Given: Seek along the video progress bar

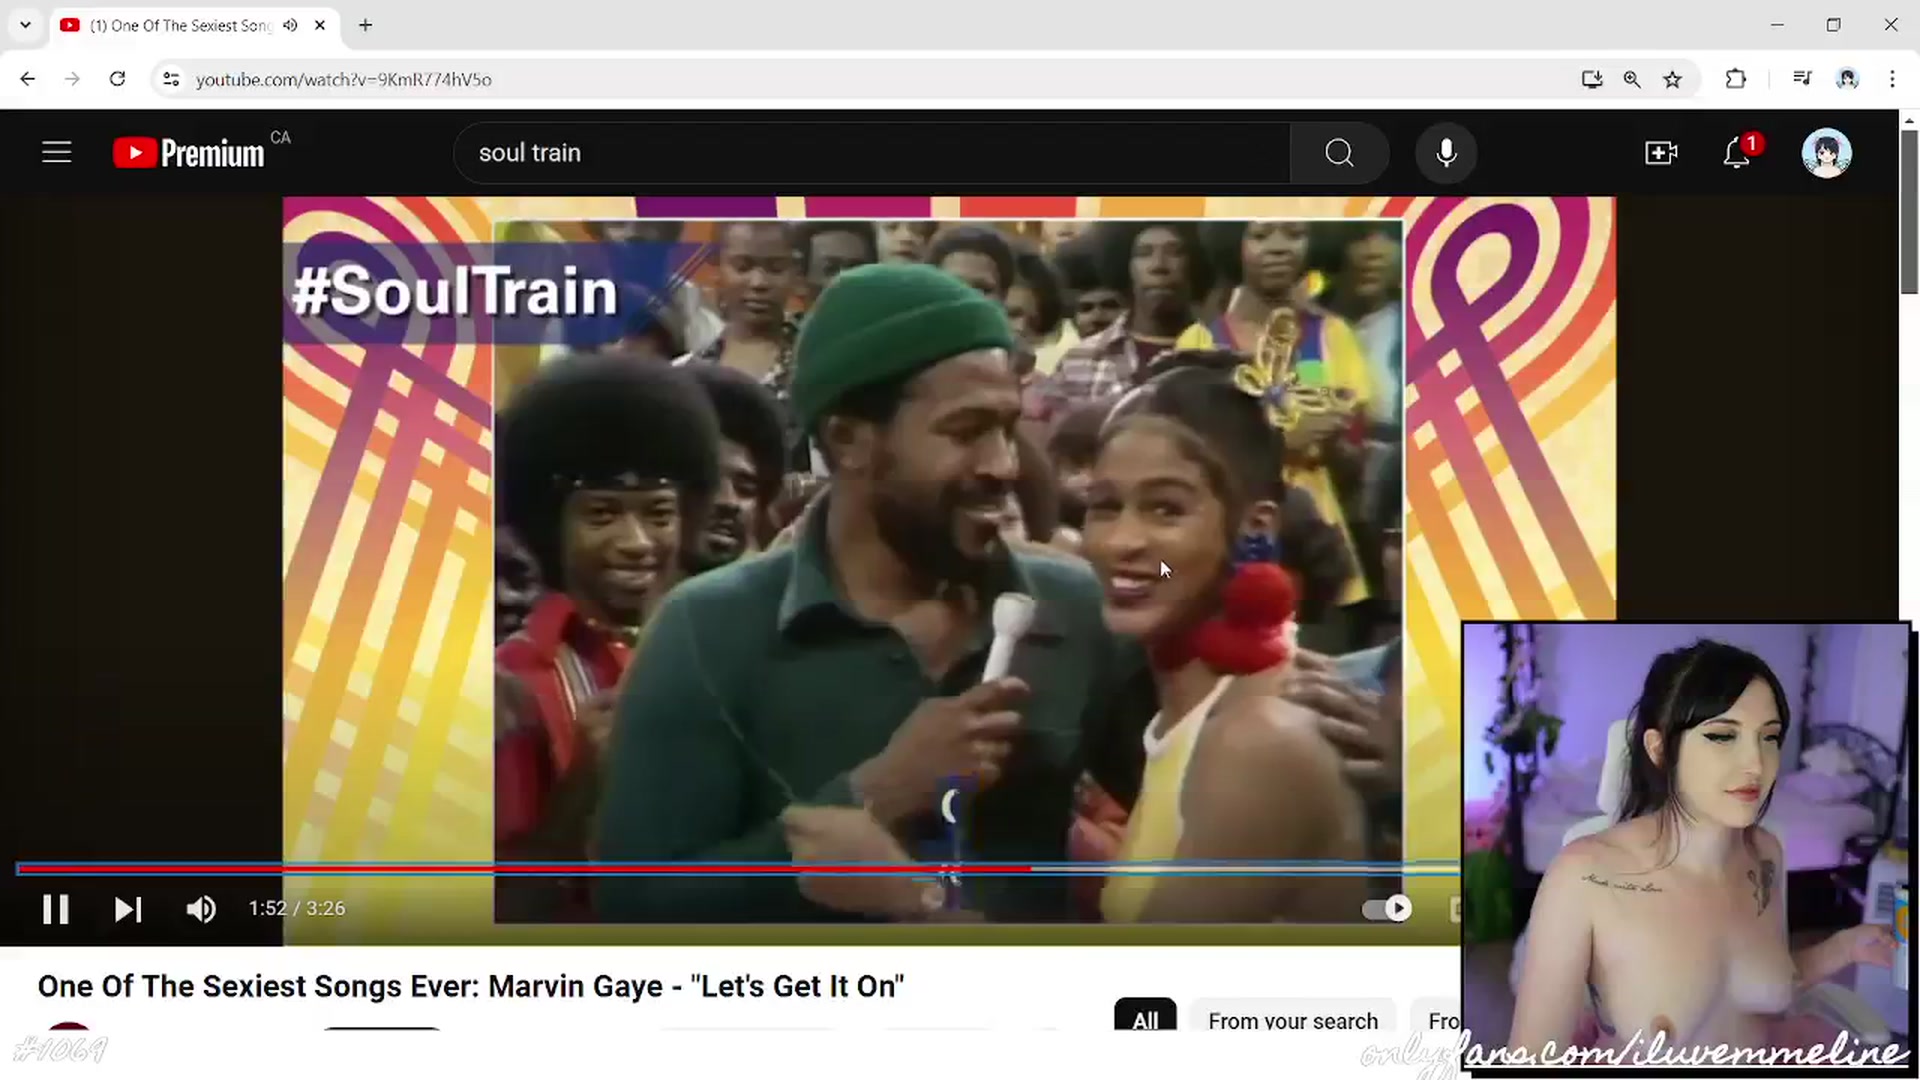Looking at the screenshot, I should point(738,869).
